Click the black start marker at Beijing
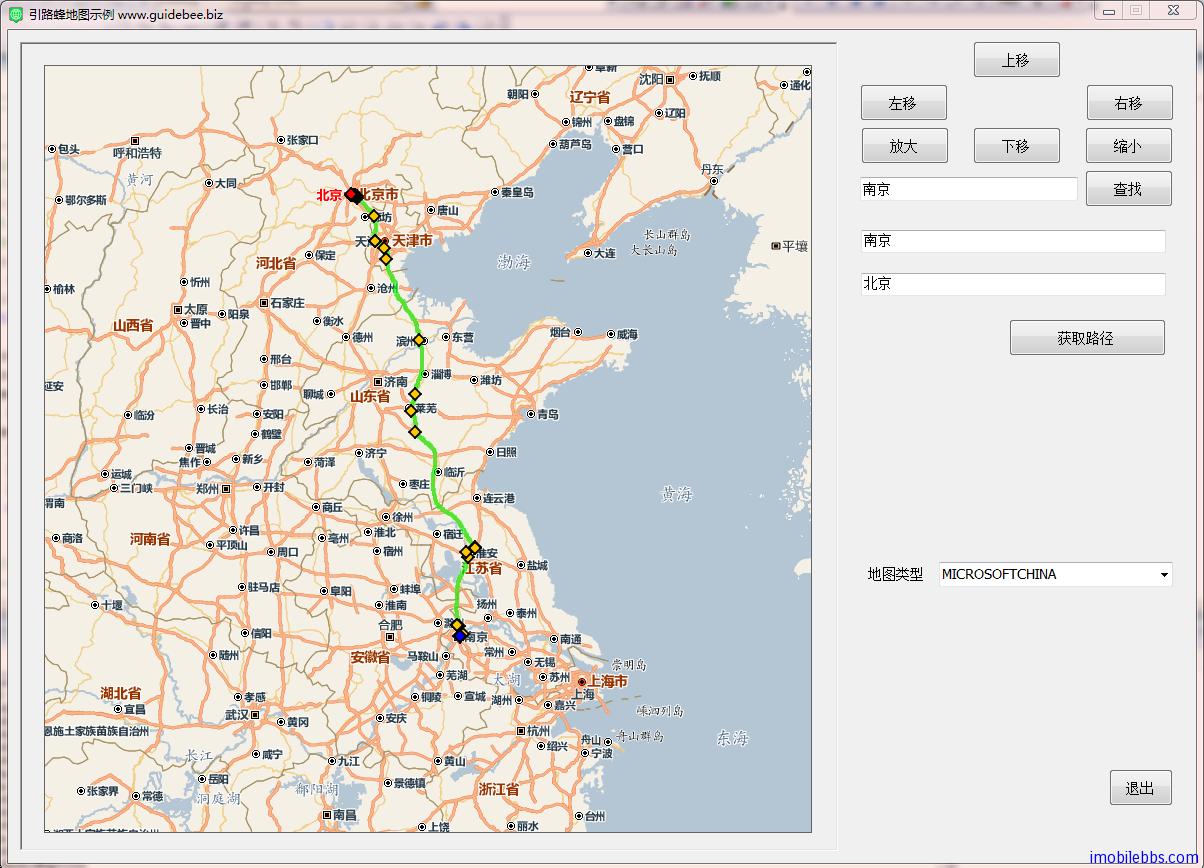 tap(357, 196)
